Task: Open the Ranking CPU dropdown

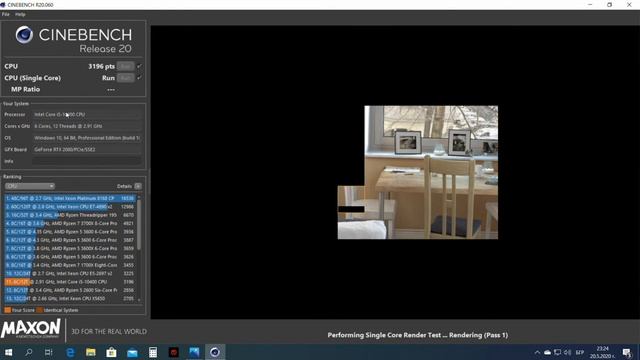Action: click(x=30, y=186)
